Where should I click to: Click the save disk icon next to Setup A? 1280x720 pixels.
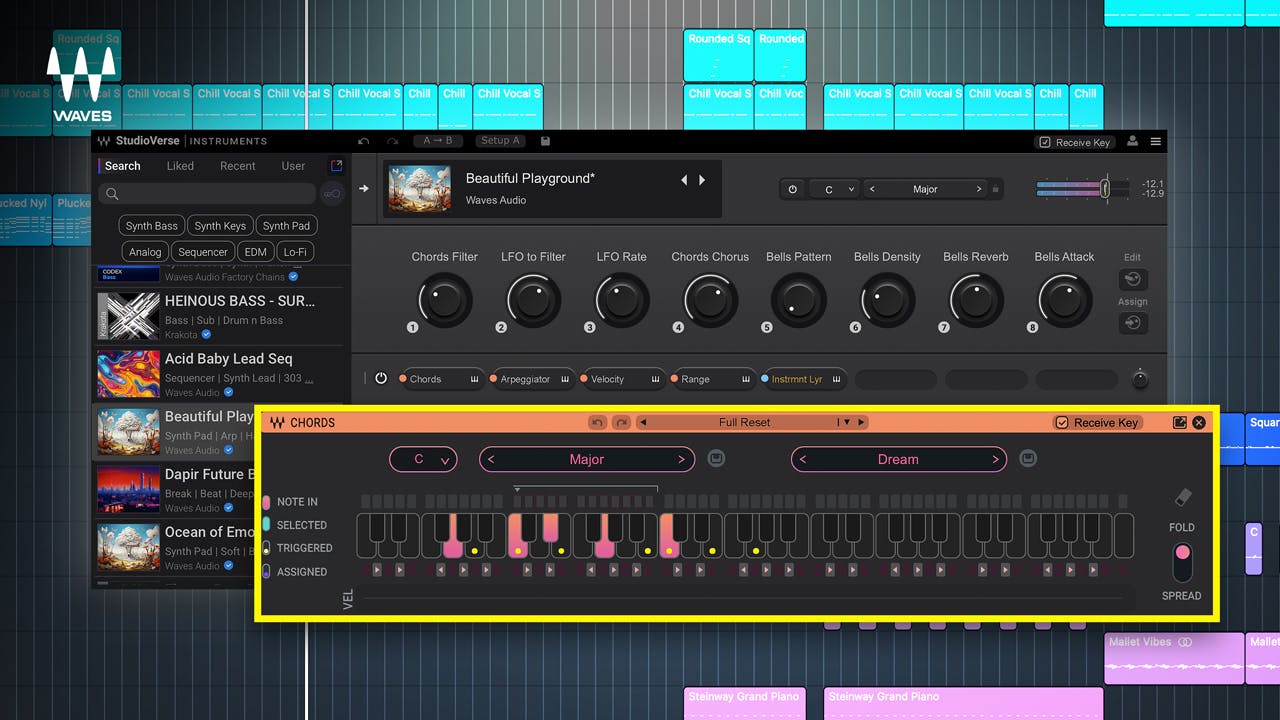545,141
